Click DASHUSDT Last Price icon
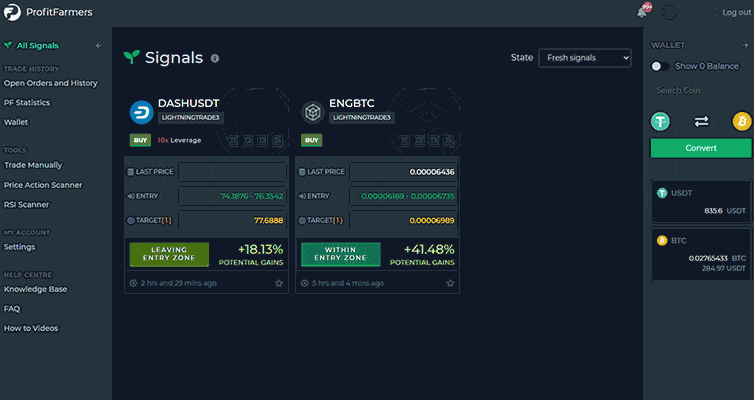The width and height of the screenshot is (754, 400). coord(130,172)
